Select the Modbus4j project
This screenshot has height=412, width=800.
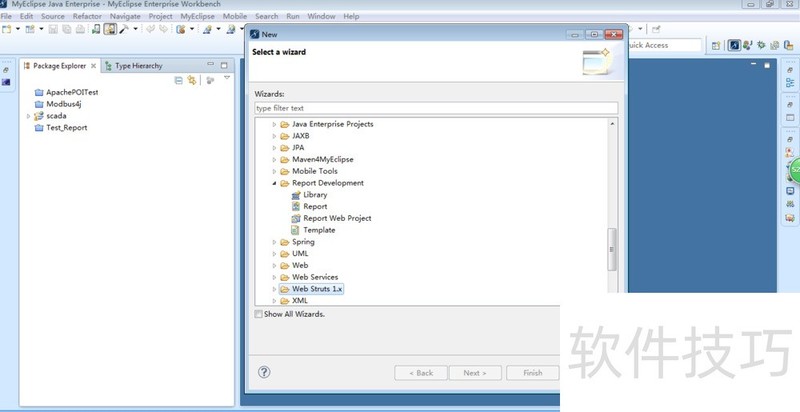pos(58,104)
